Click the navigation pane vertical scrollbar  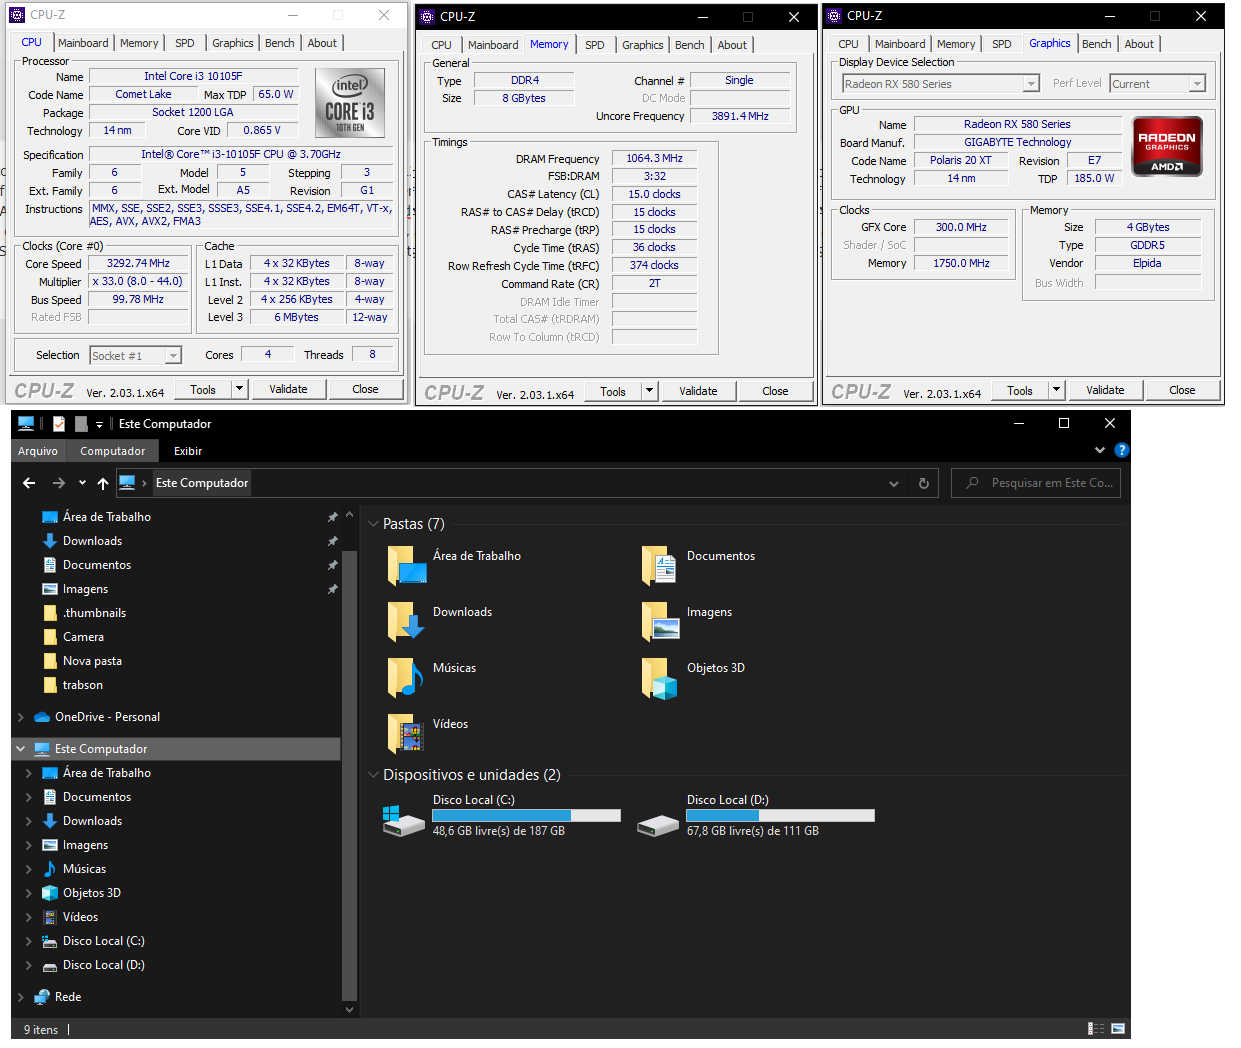coord(349,775)
